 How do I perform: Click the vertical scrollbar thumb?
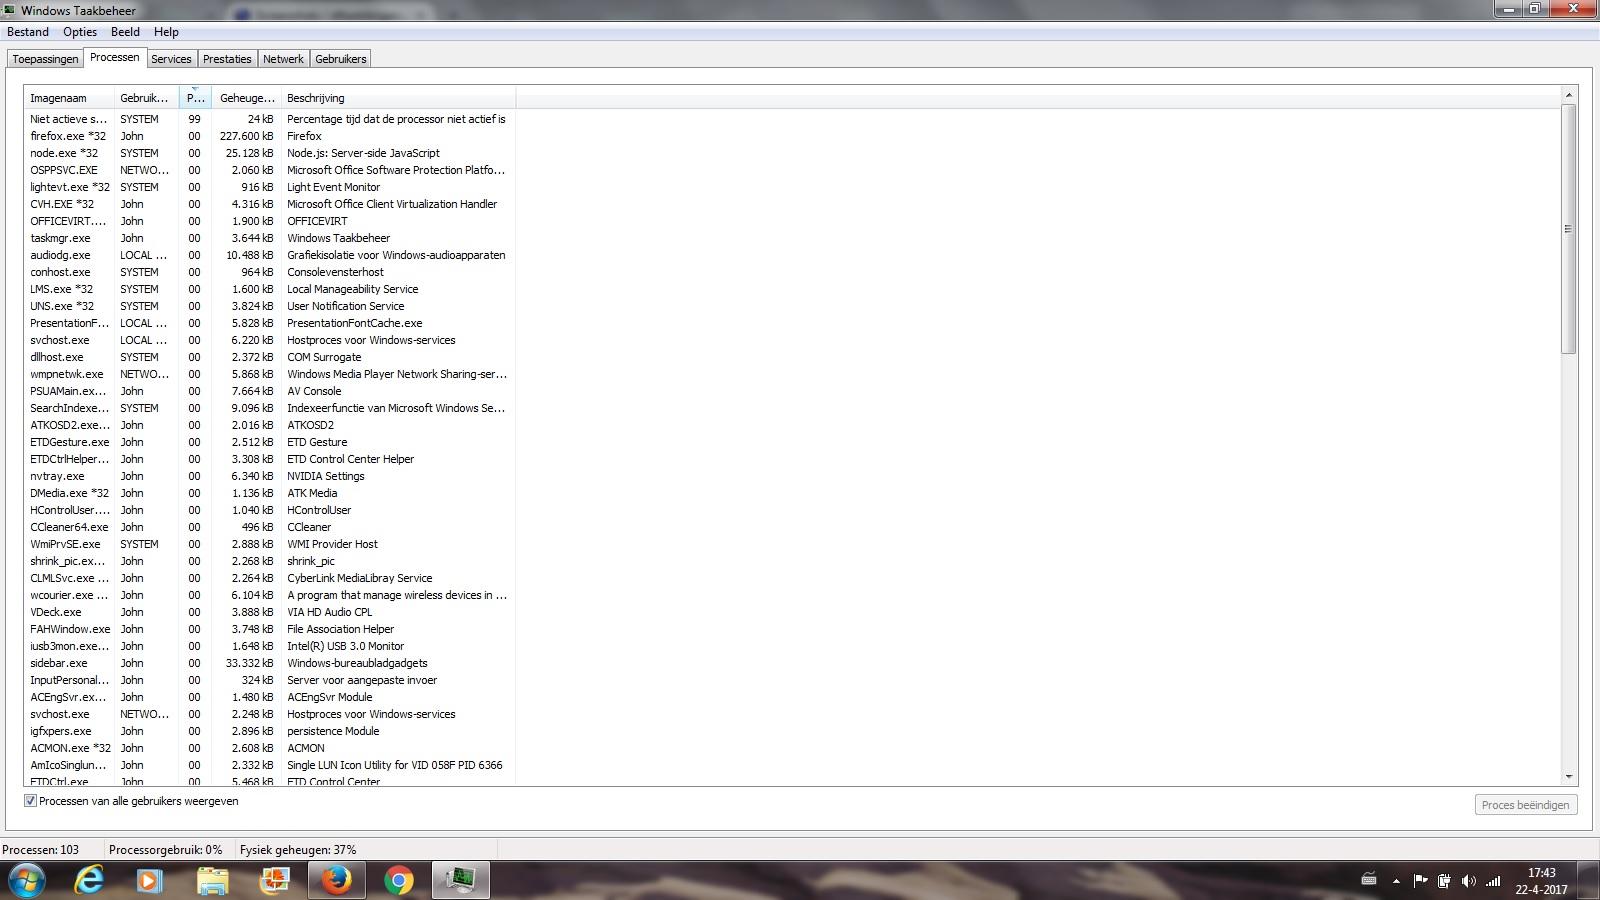point(1568,228)
